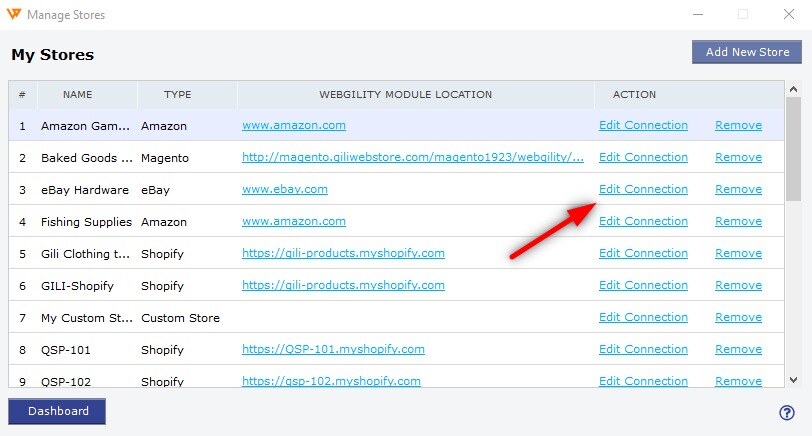Click 'Amazon' type in Fishing Supplies row
This screenshot has height=436, width=812.
click(x=164, y=222)
